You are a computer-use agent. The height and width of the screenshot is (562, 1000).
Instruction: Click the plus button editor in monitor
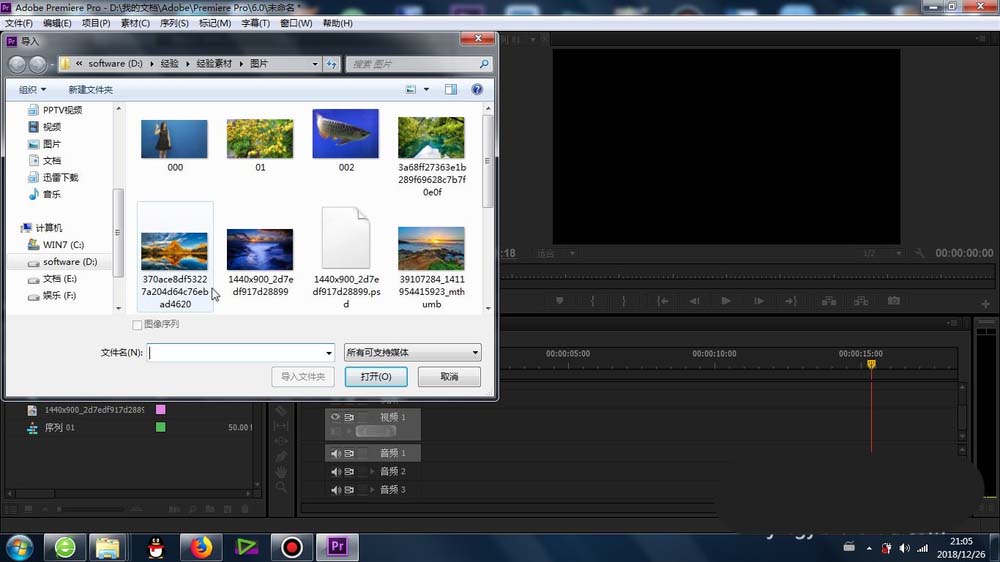click(x=985, y=304)
